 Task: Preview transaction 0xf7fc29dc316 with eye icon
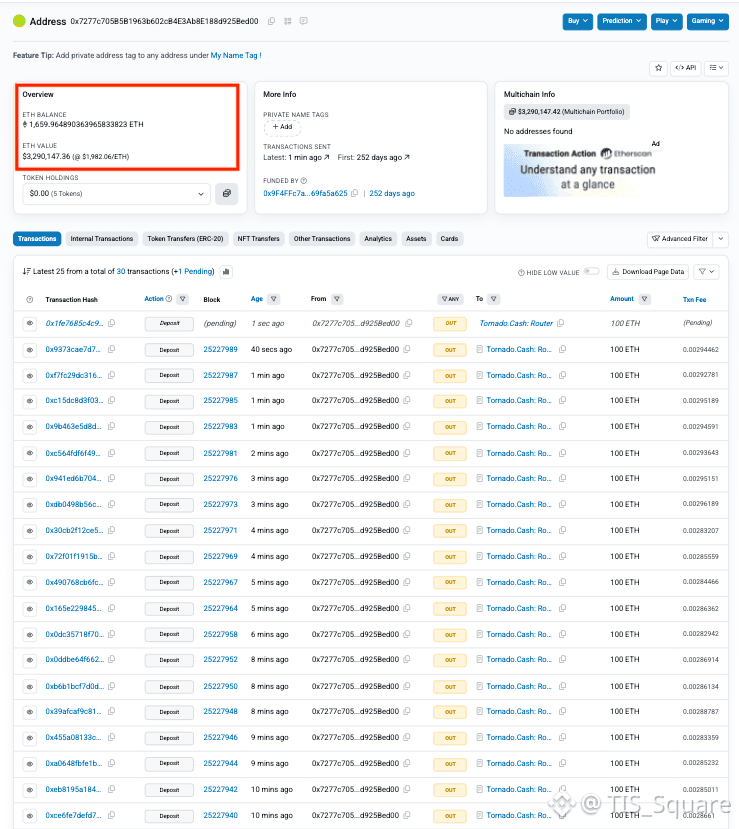pos(30,376)
